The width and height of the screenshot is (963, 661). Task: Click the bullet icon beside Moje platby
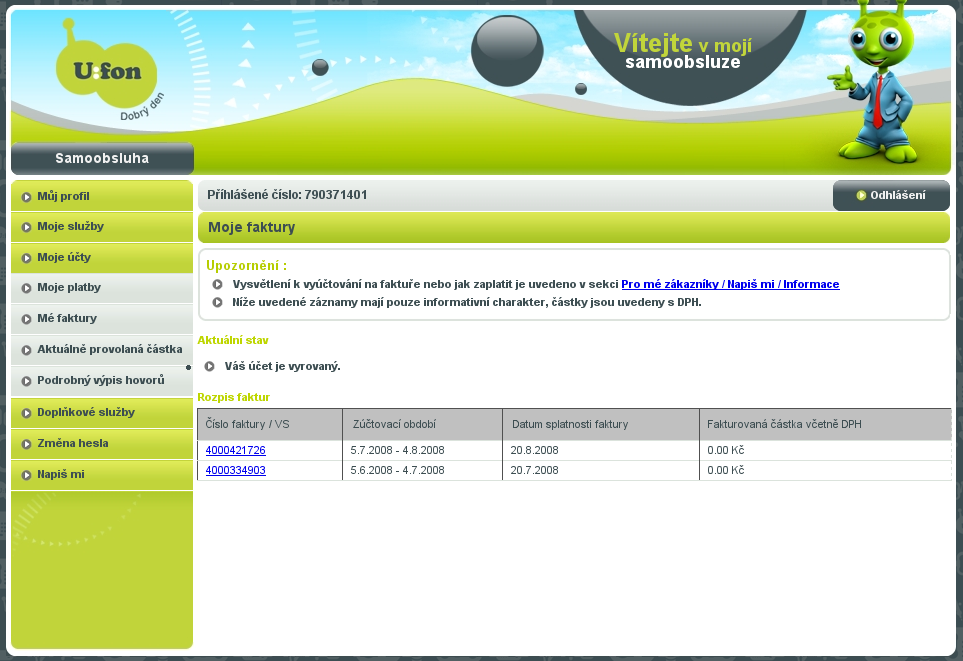(26, 288)
